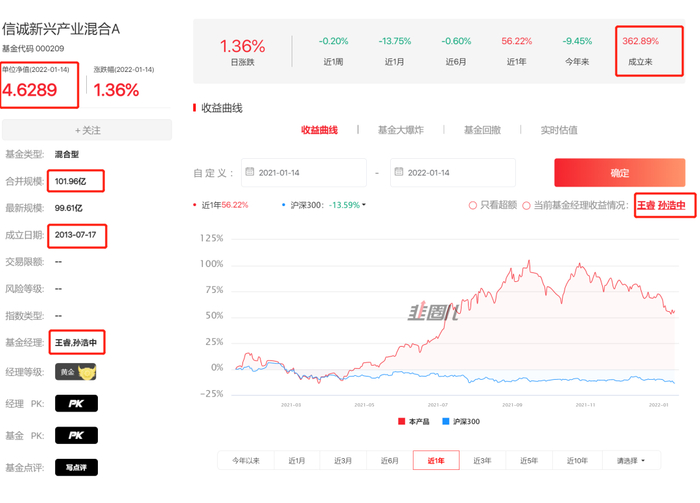The height and width of the screenshot is (503, 700).
Task: Switch to the 基金回撤 tab
Action: (x=482, y=130)
